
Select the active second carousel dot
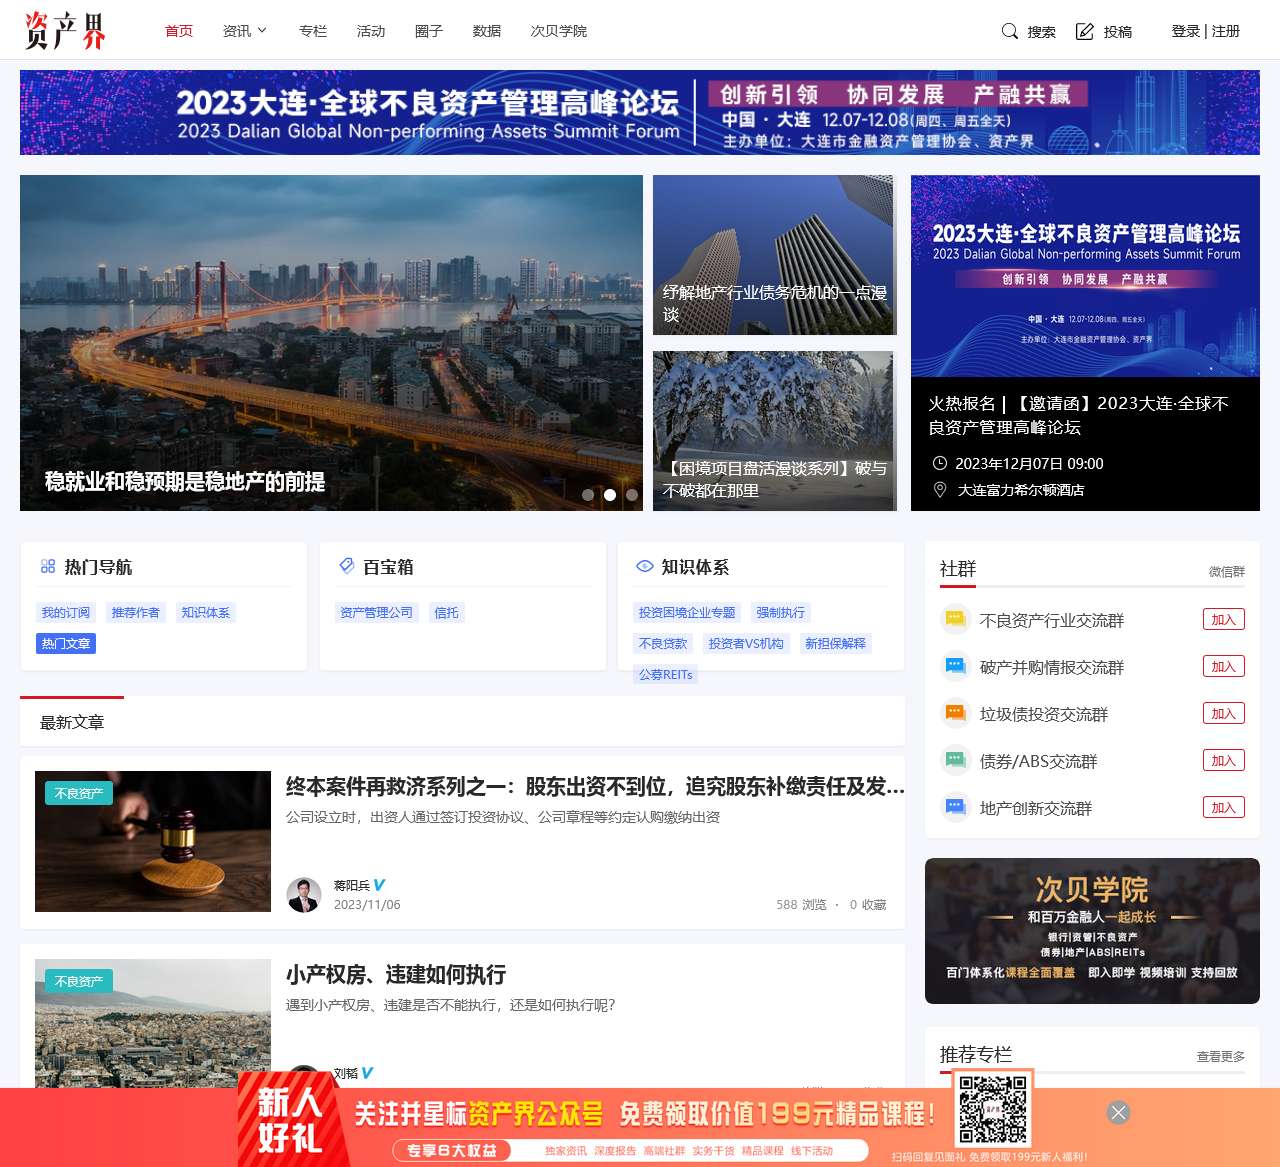pos(610,495)
